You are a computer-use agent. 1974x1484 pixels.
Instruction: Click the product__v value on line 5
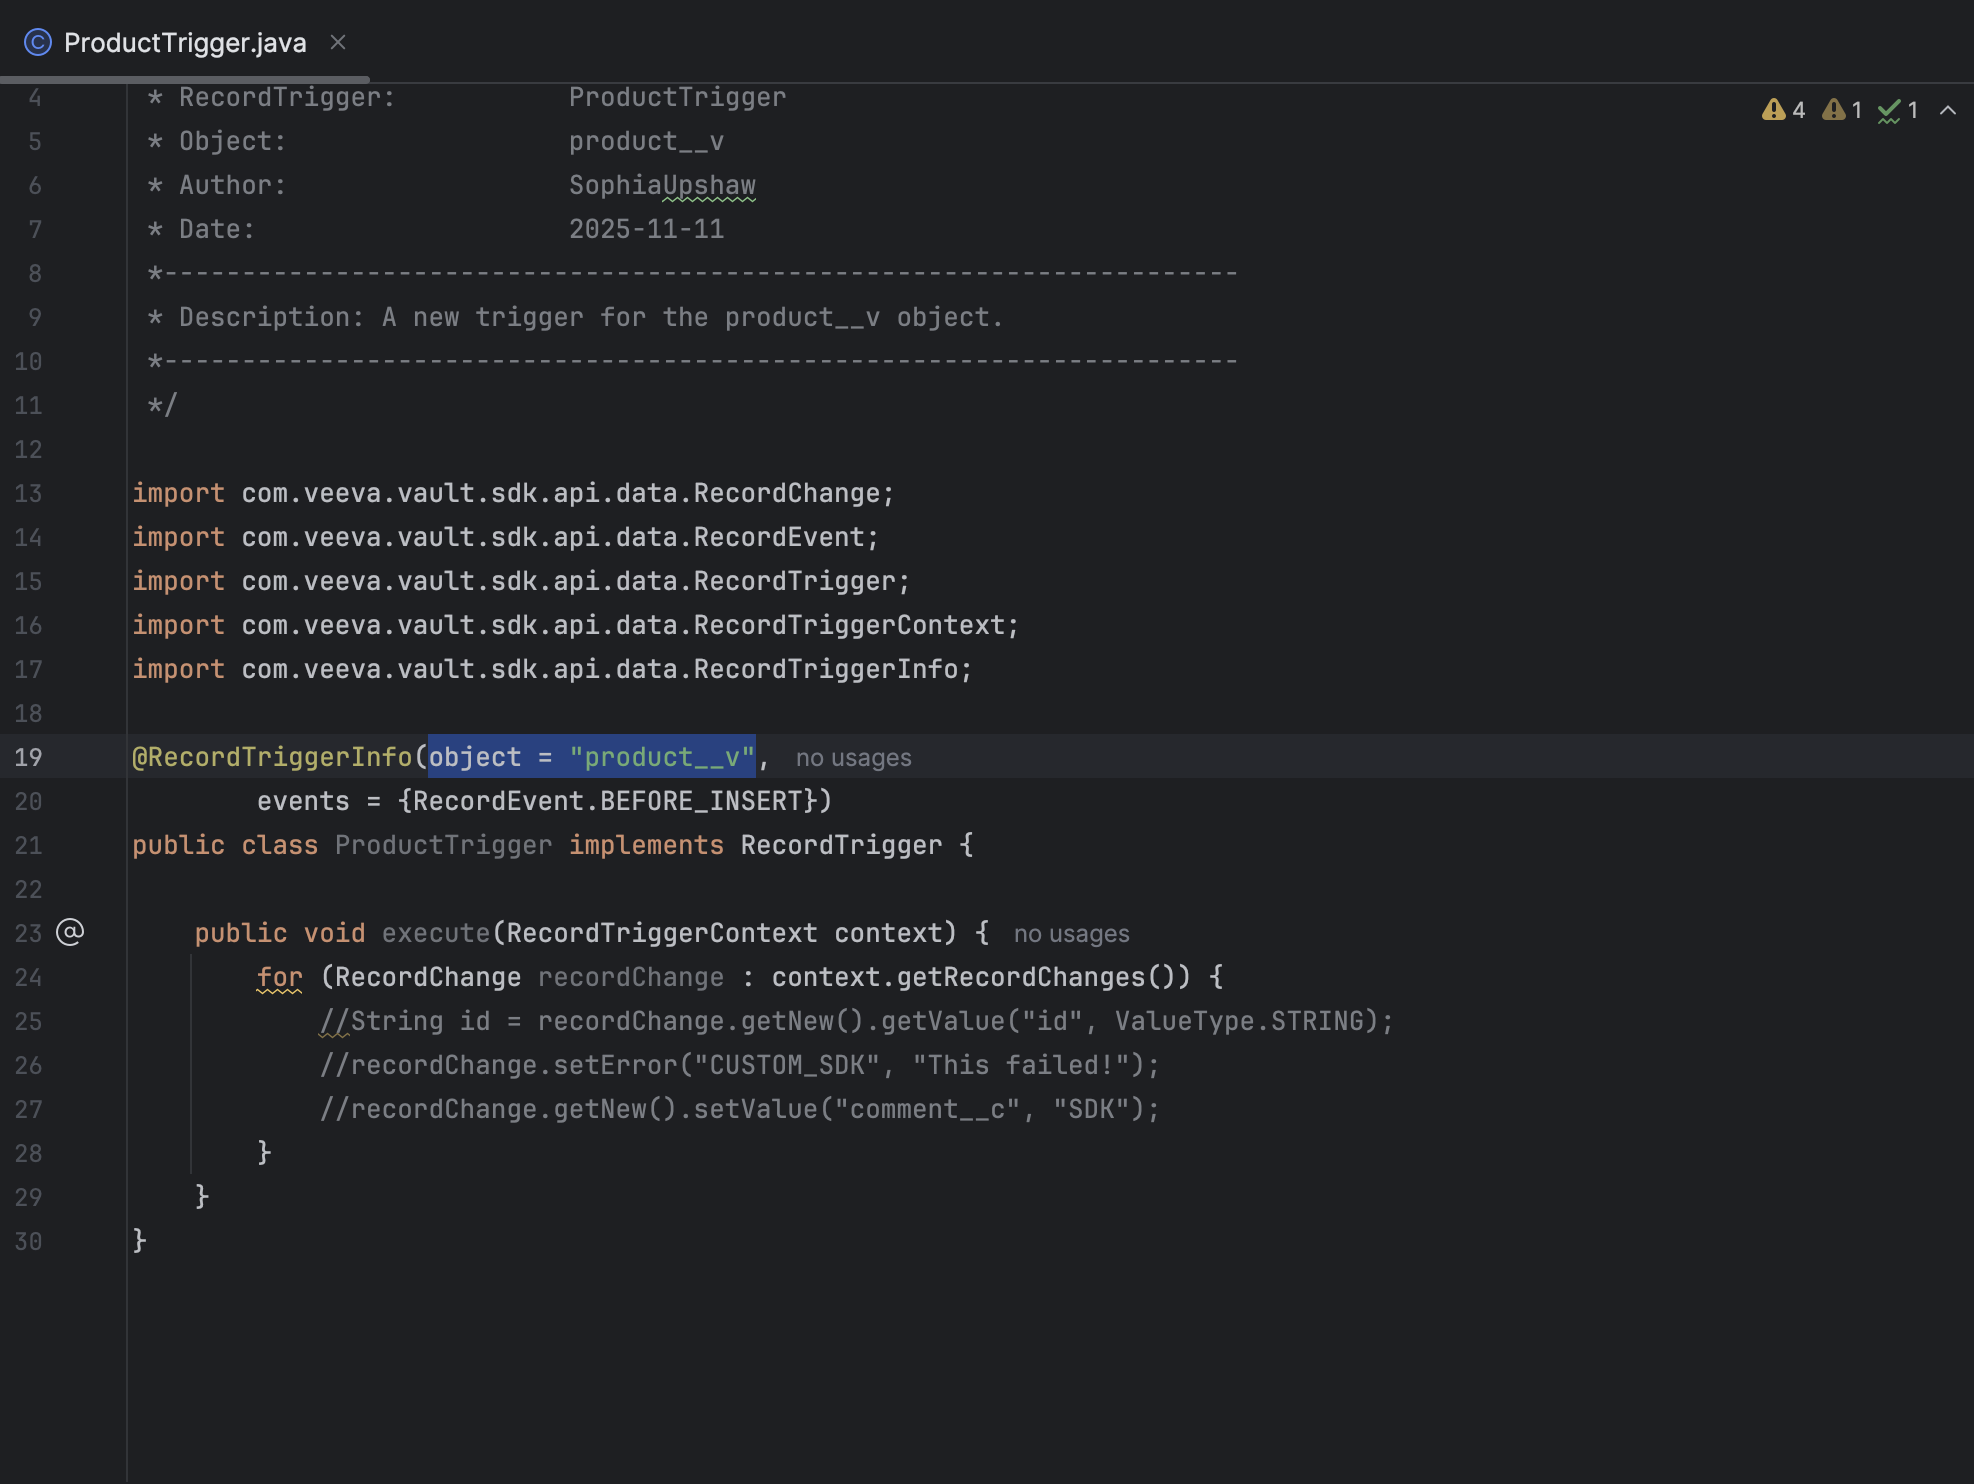(646, 141)
